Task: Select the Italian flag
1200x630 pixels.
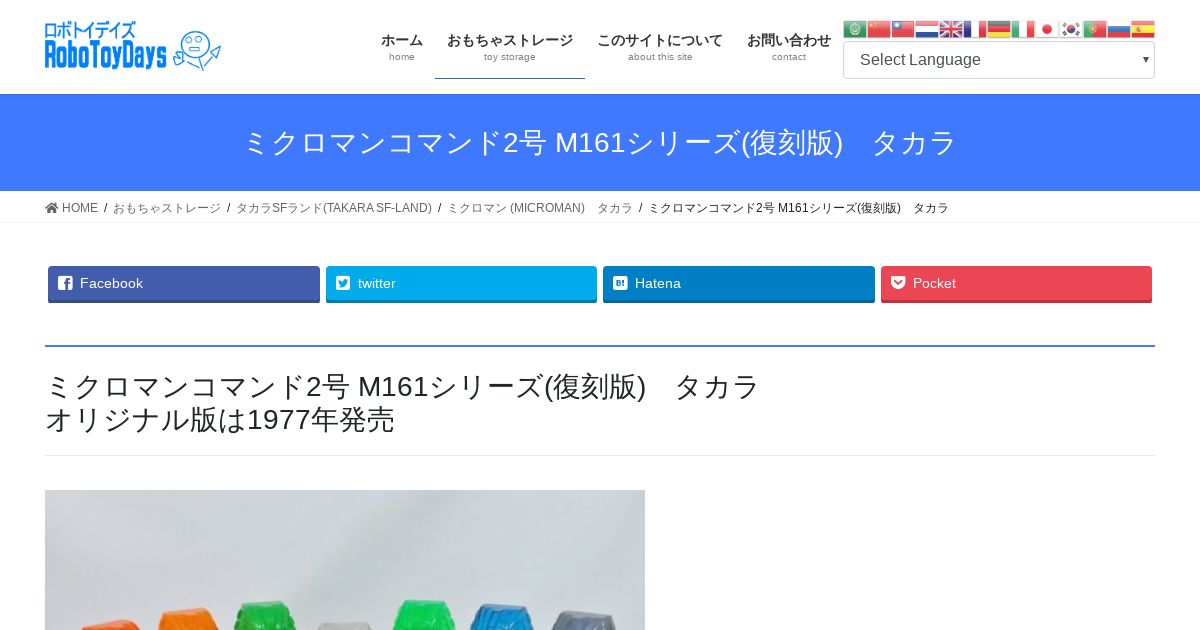Action: point(1023,29)
